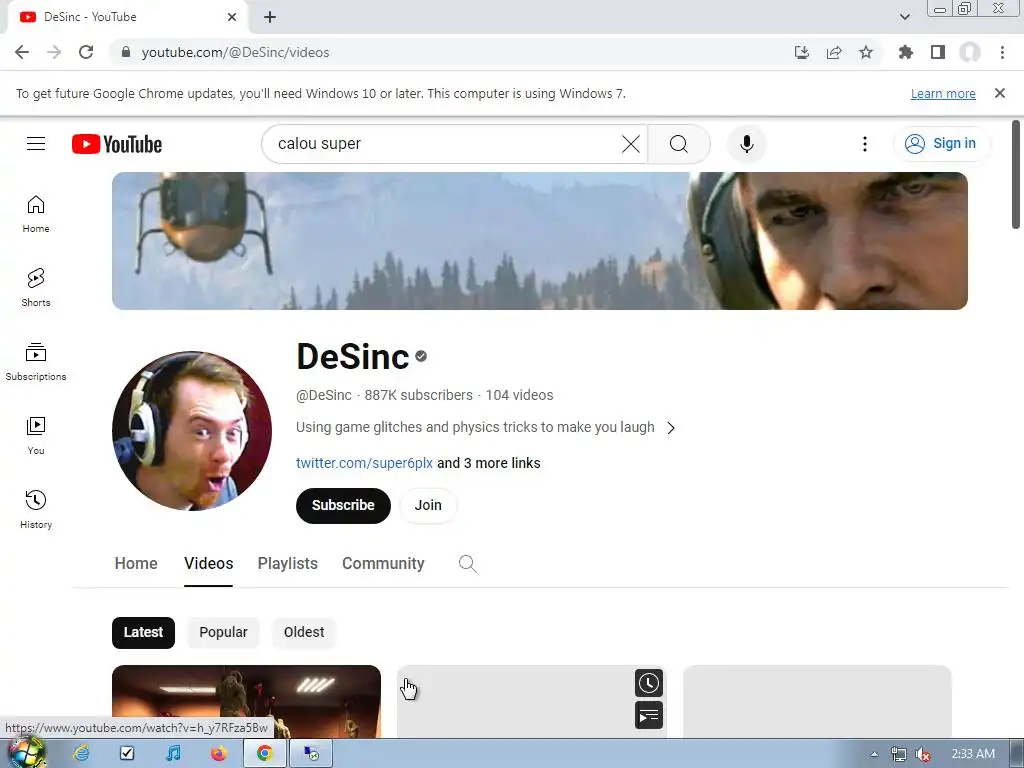
Task: Submit search with magnifier button
Action: (x=679, y=144)
